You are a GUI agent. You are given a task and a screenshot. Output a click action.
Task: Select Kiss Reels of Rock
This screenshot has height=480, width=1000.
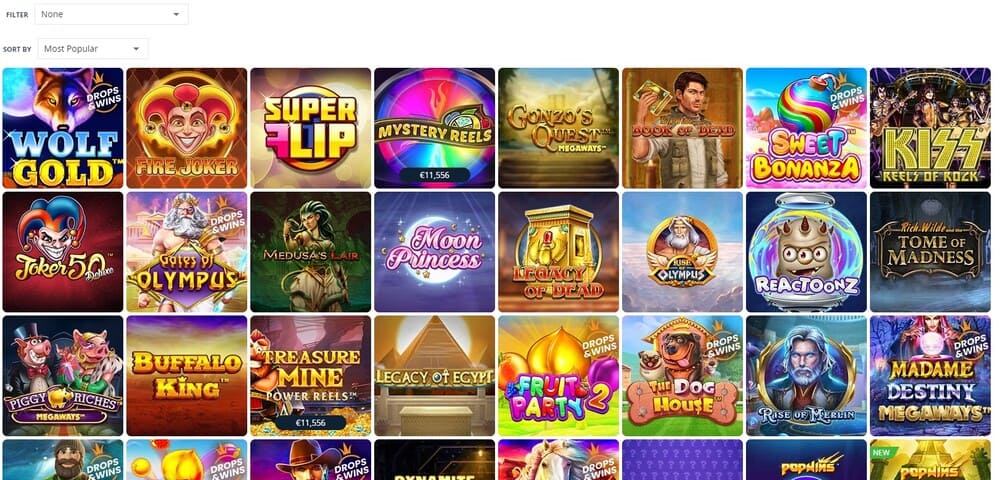tap(930, 128)
